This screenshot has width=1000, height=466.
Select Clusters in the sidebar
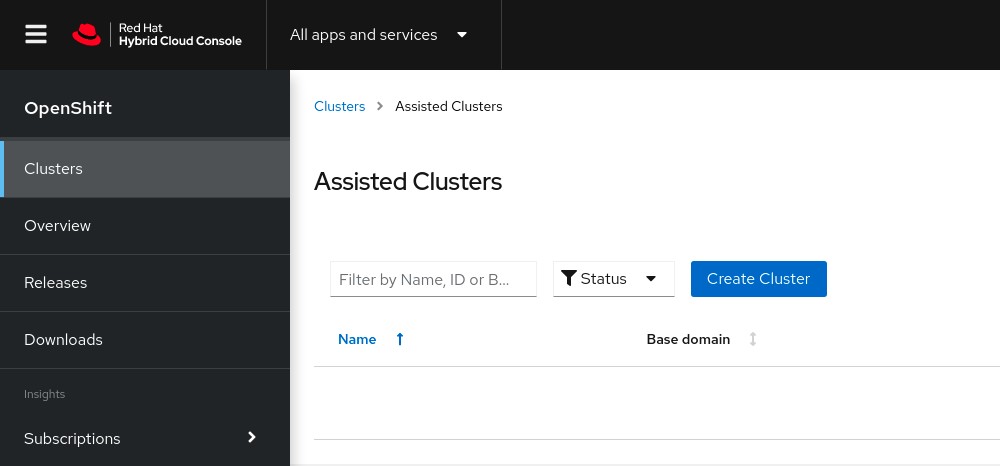point(53,169)
